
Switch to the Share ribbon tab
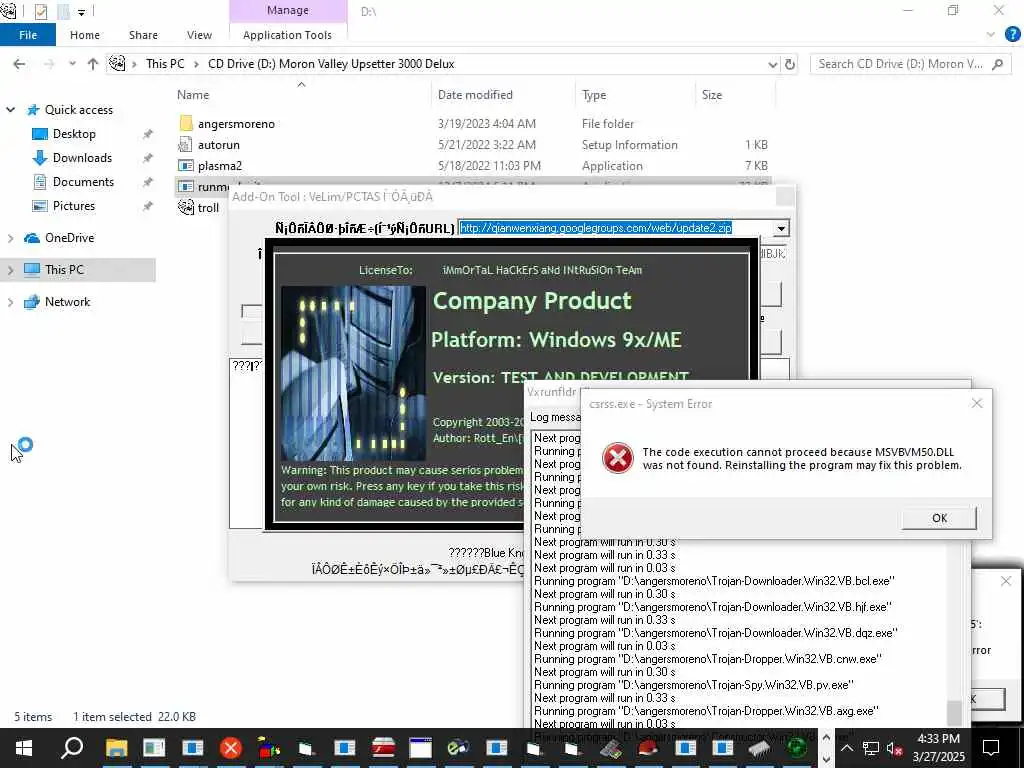[x=143, y=35]
